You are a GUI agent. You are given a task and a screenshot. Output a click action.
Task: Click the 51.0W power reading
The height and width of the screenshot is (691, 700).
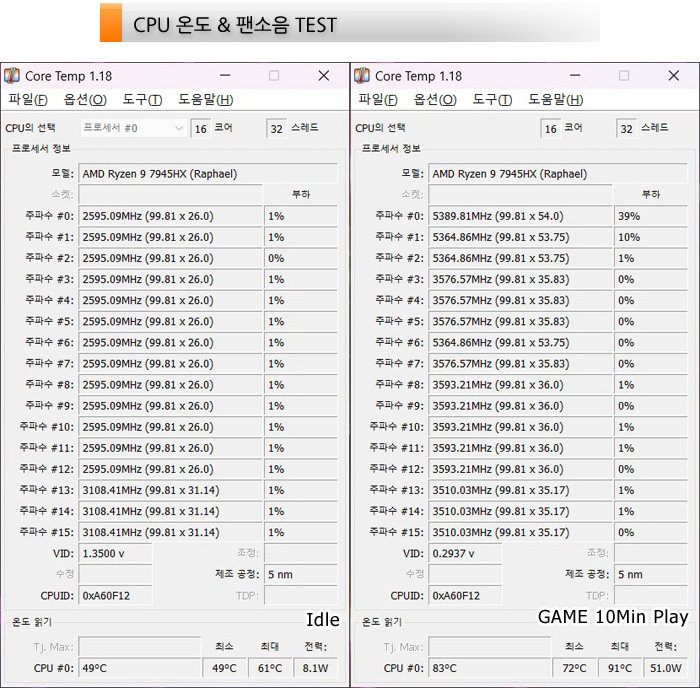tap(666, 668)
